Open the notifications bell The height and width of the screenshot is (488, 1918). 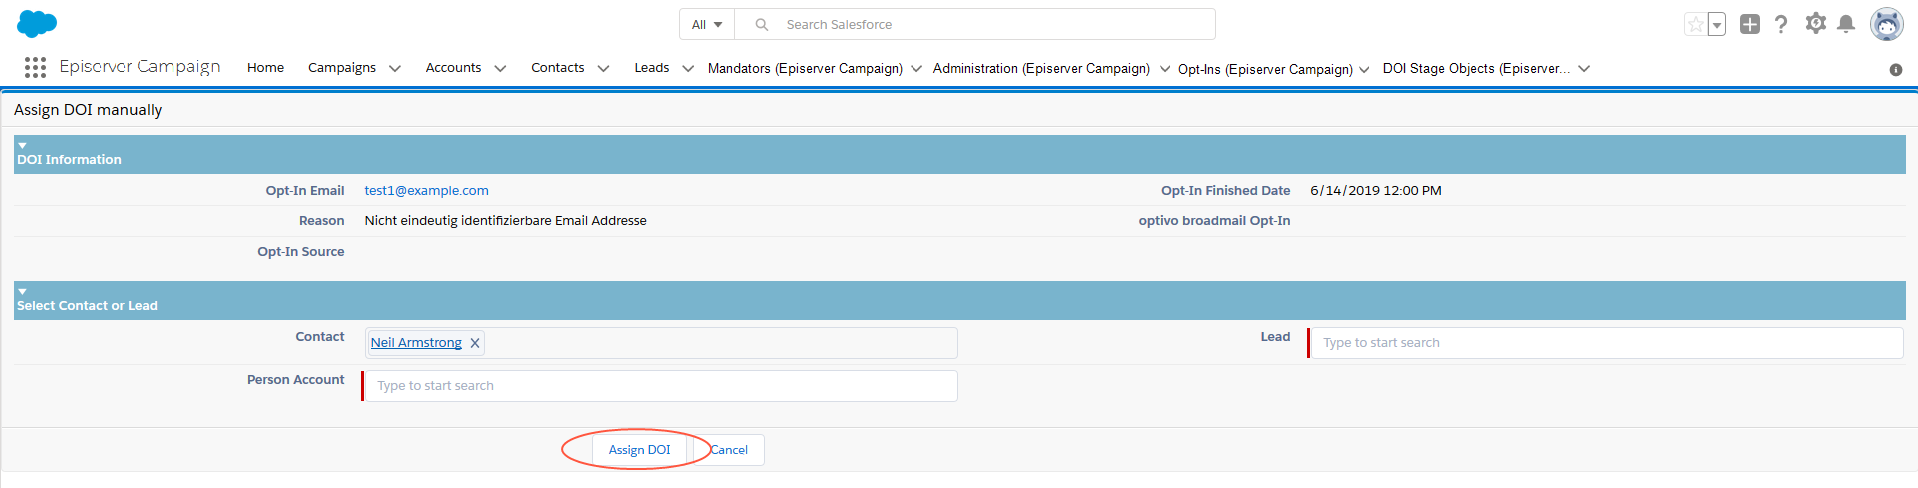[1846, 25]
